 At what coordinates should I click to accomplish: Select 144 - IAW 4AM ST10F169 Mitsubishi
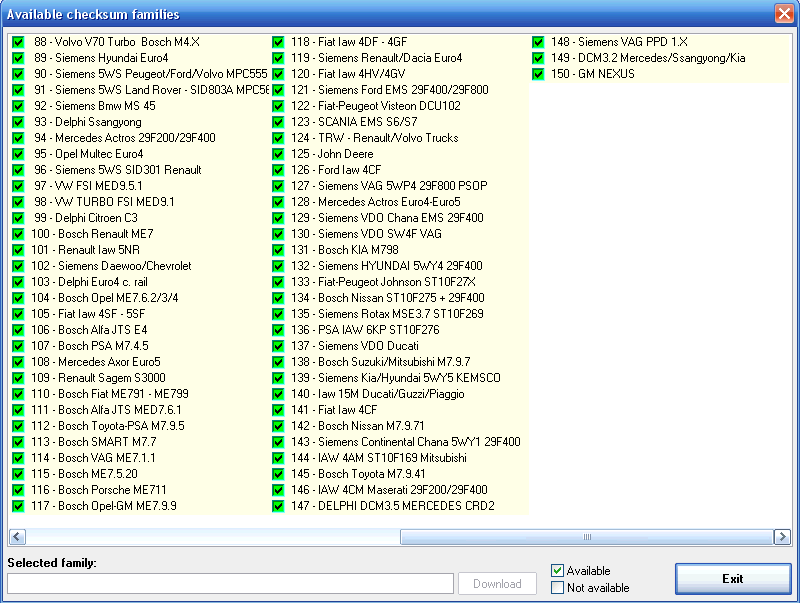(x=379, y=458)
